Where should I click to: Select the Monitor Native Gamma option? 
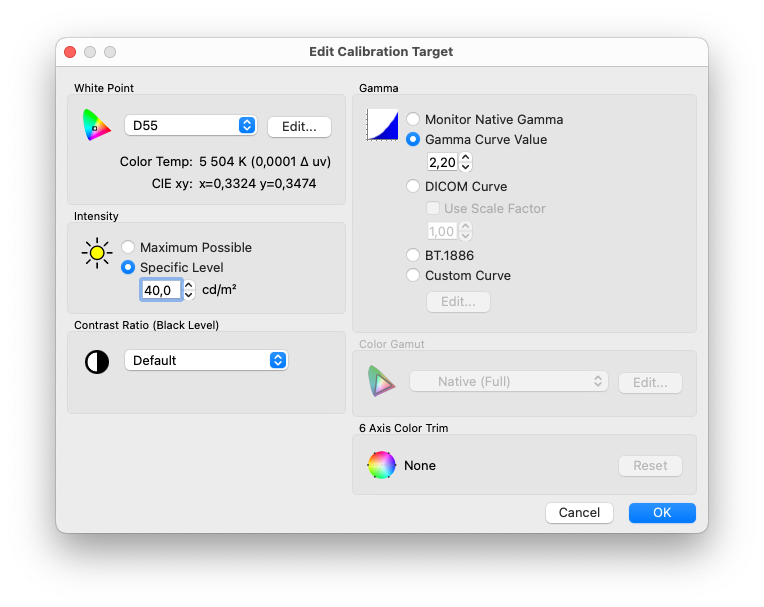(x=413, y=119)
